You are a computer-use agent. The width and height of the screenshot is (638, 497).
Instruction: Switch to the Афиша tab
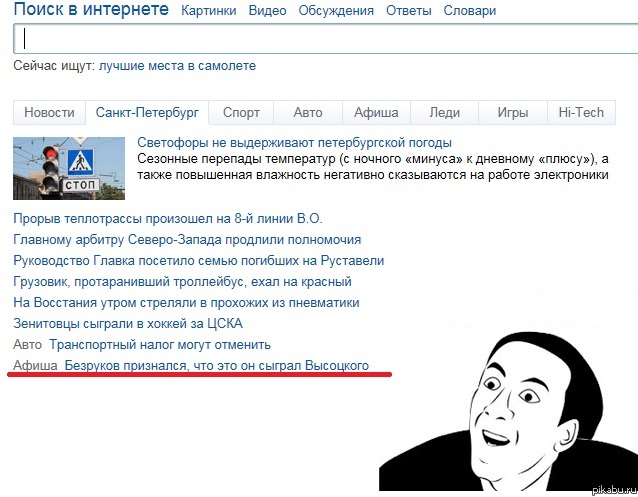[376, 112]
